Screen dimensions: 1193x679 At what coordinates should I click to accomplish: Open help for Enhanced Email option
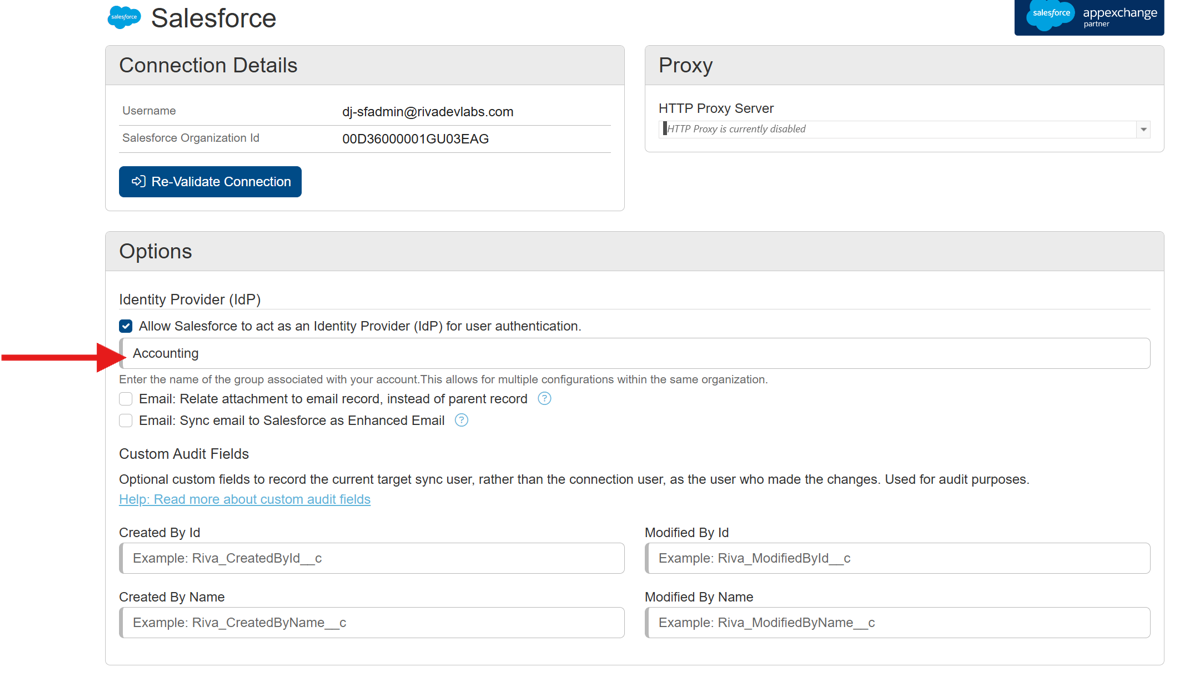click(461, 420)
